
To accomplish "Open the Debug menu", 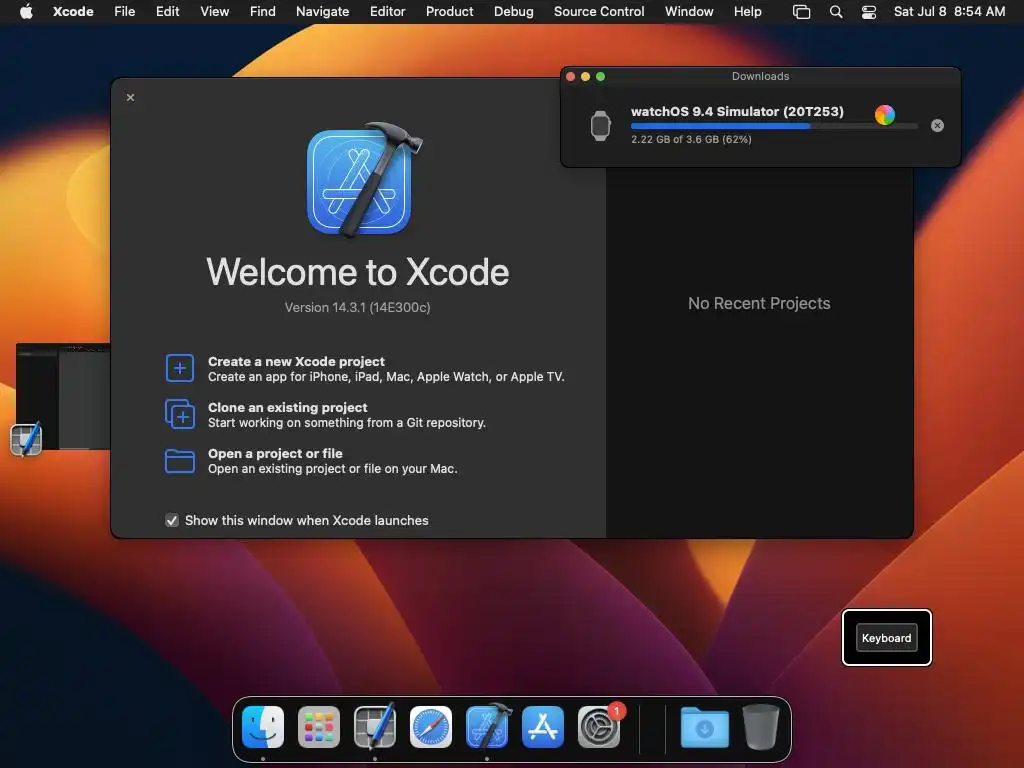I will [x=513, y=11].
